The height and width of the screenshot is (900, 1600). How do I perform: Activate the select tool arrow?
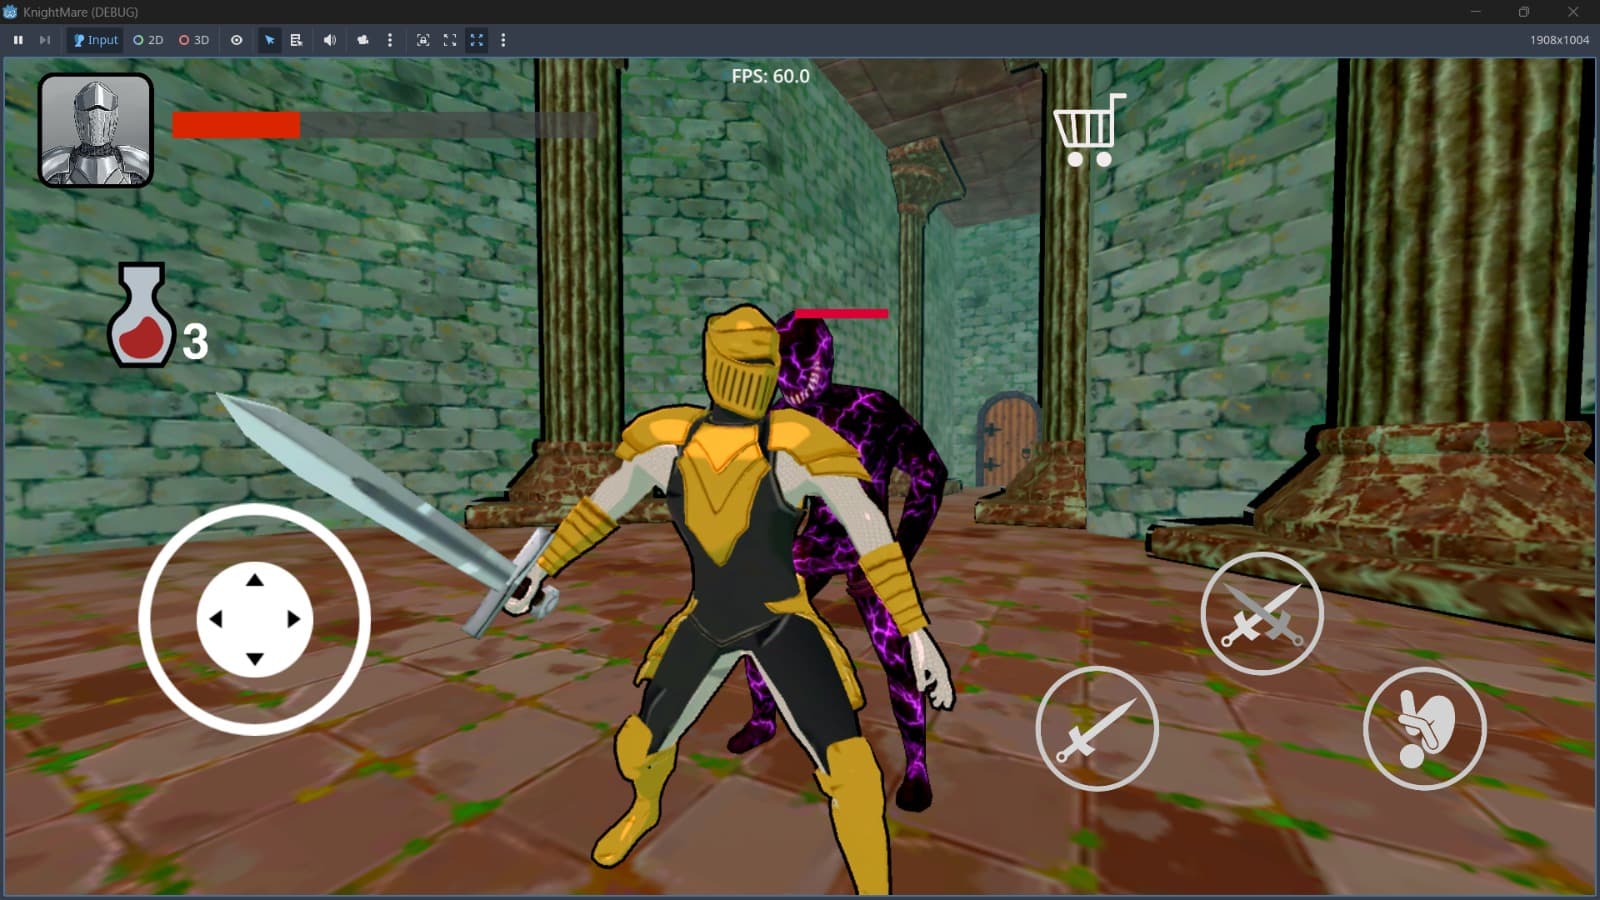[x=269, y=40]
